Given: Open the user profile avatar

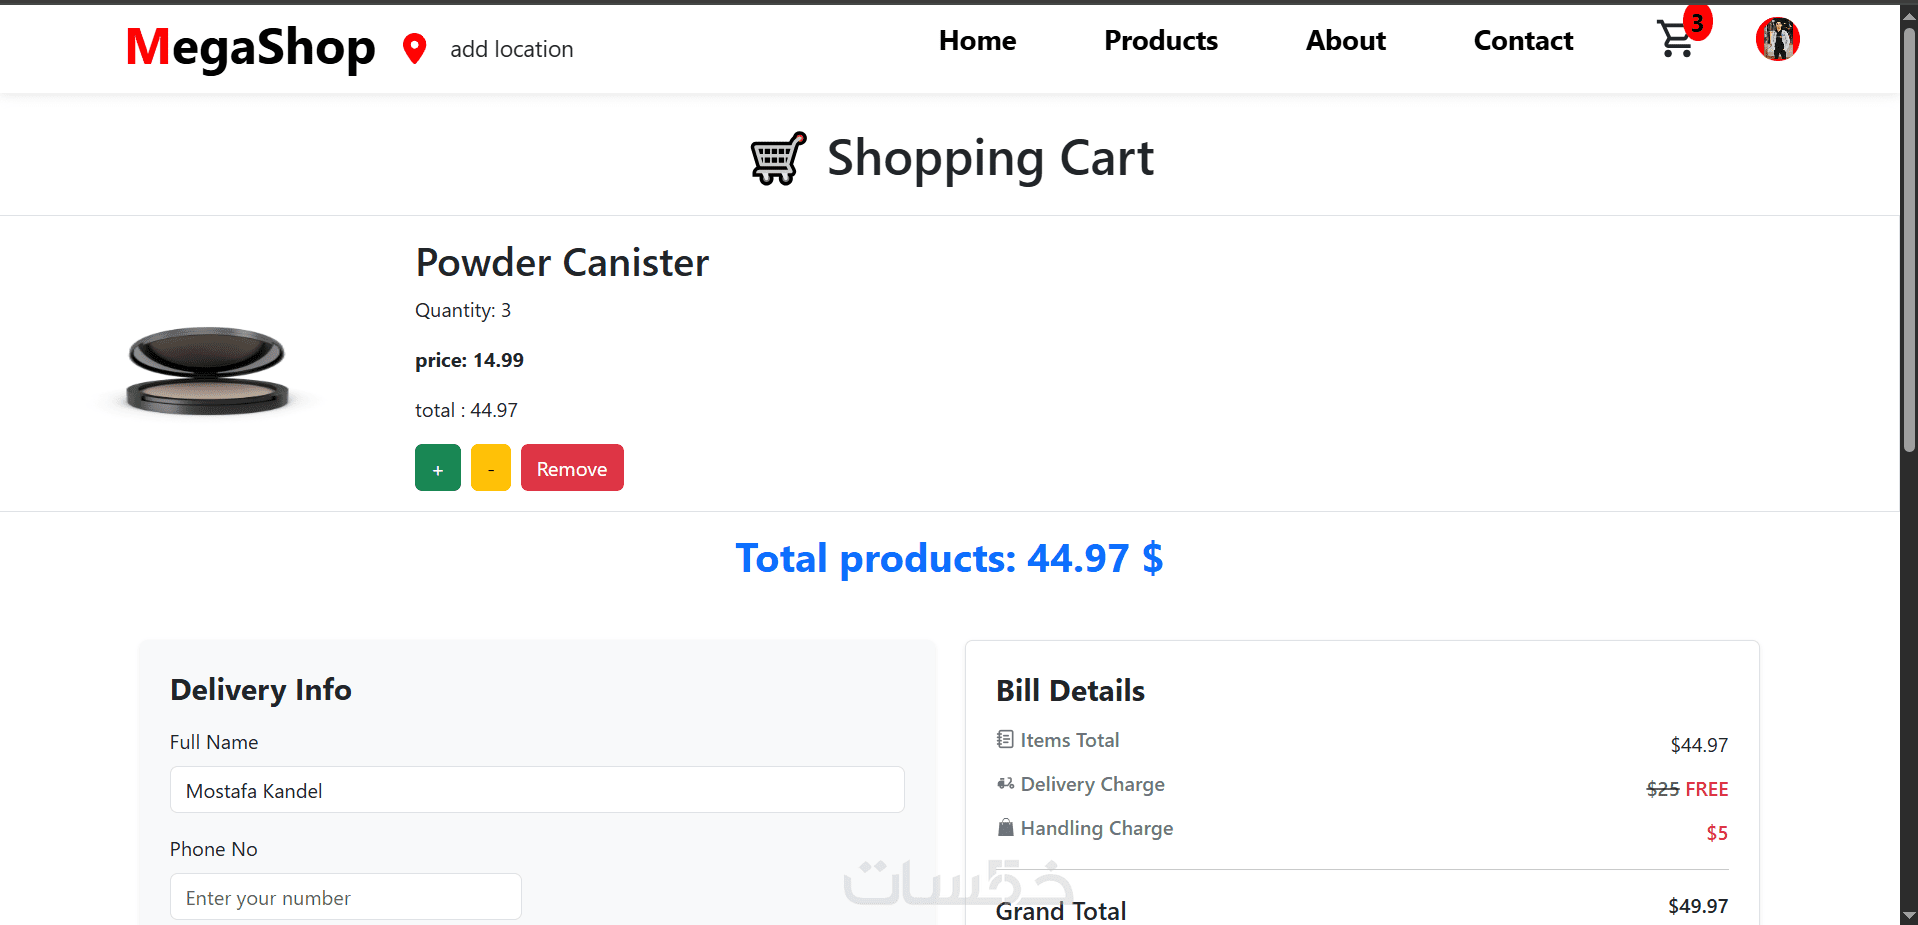Looking at the screenshot, I should click(1777, 40).
